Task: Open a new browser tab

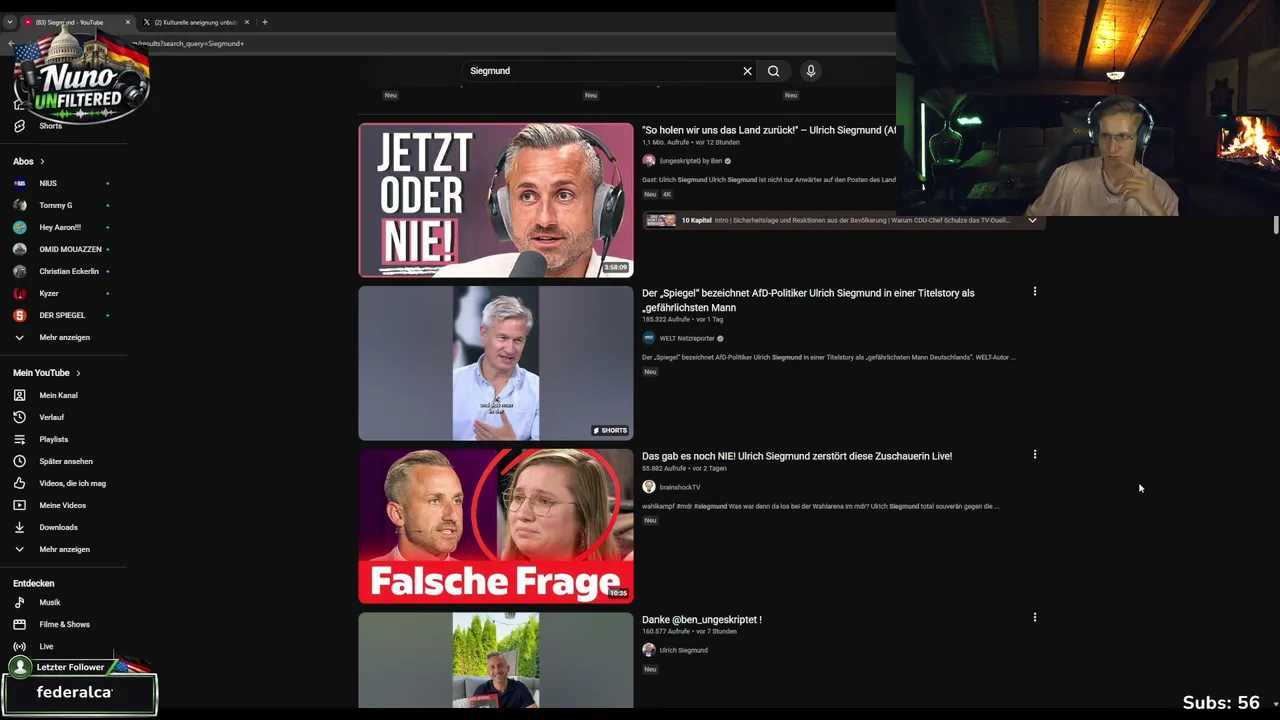Action: 265,22
